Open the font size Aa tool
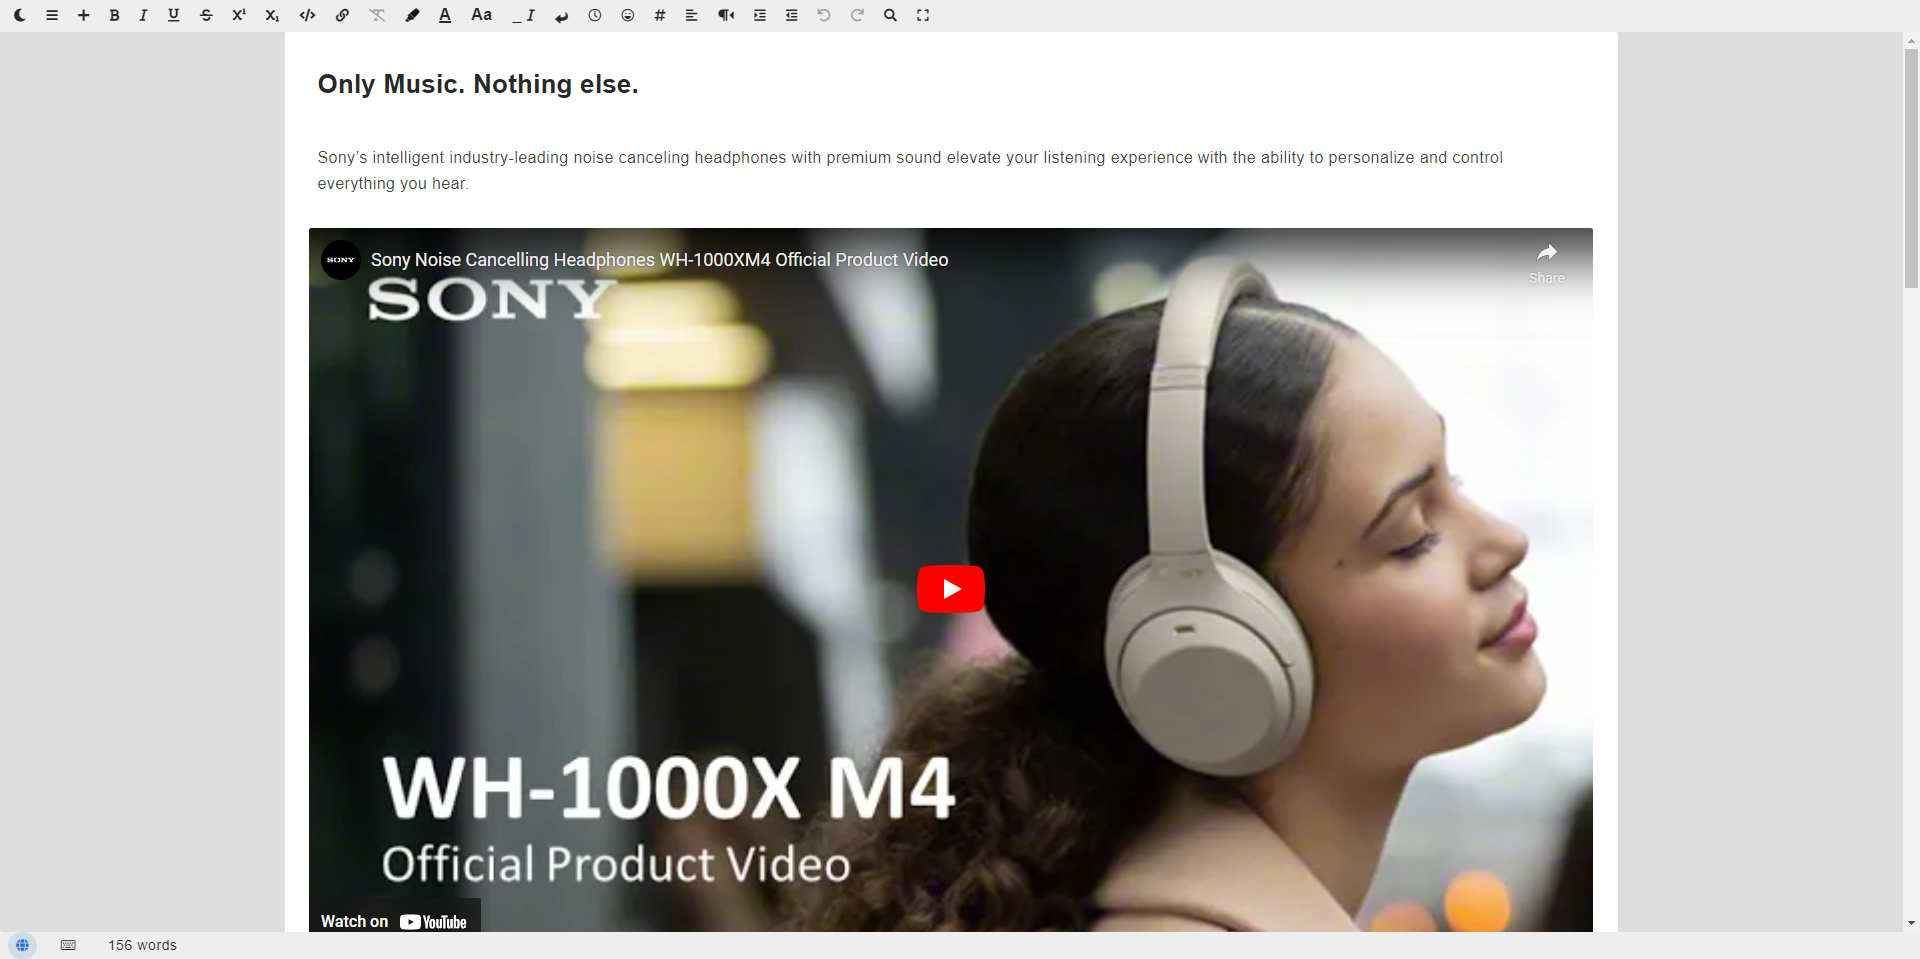 [x=482, y=15]
